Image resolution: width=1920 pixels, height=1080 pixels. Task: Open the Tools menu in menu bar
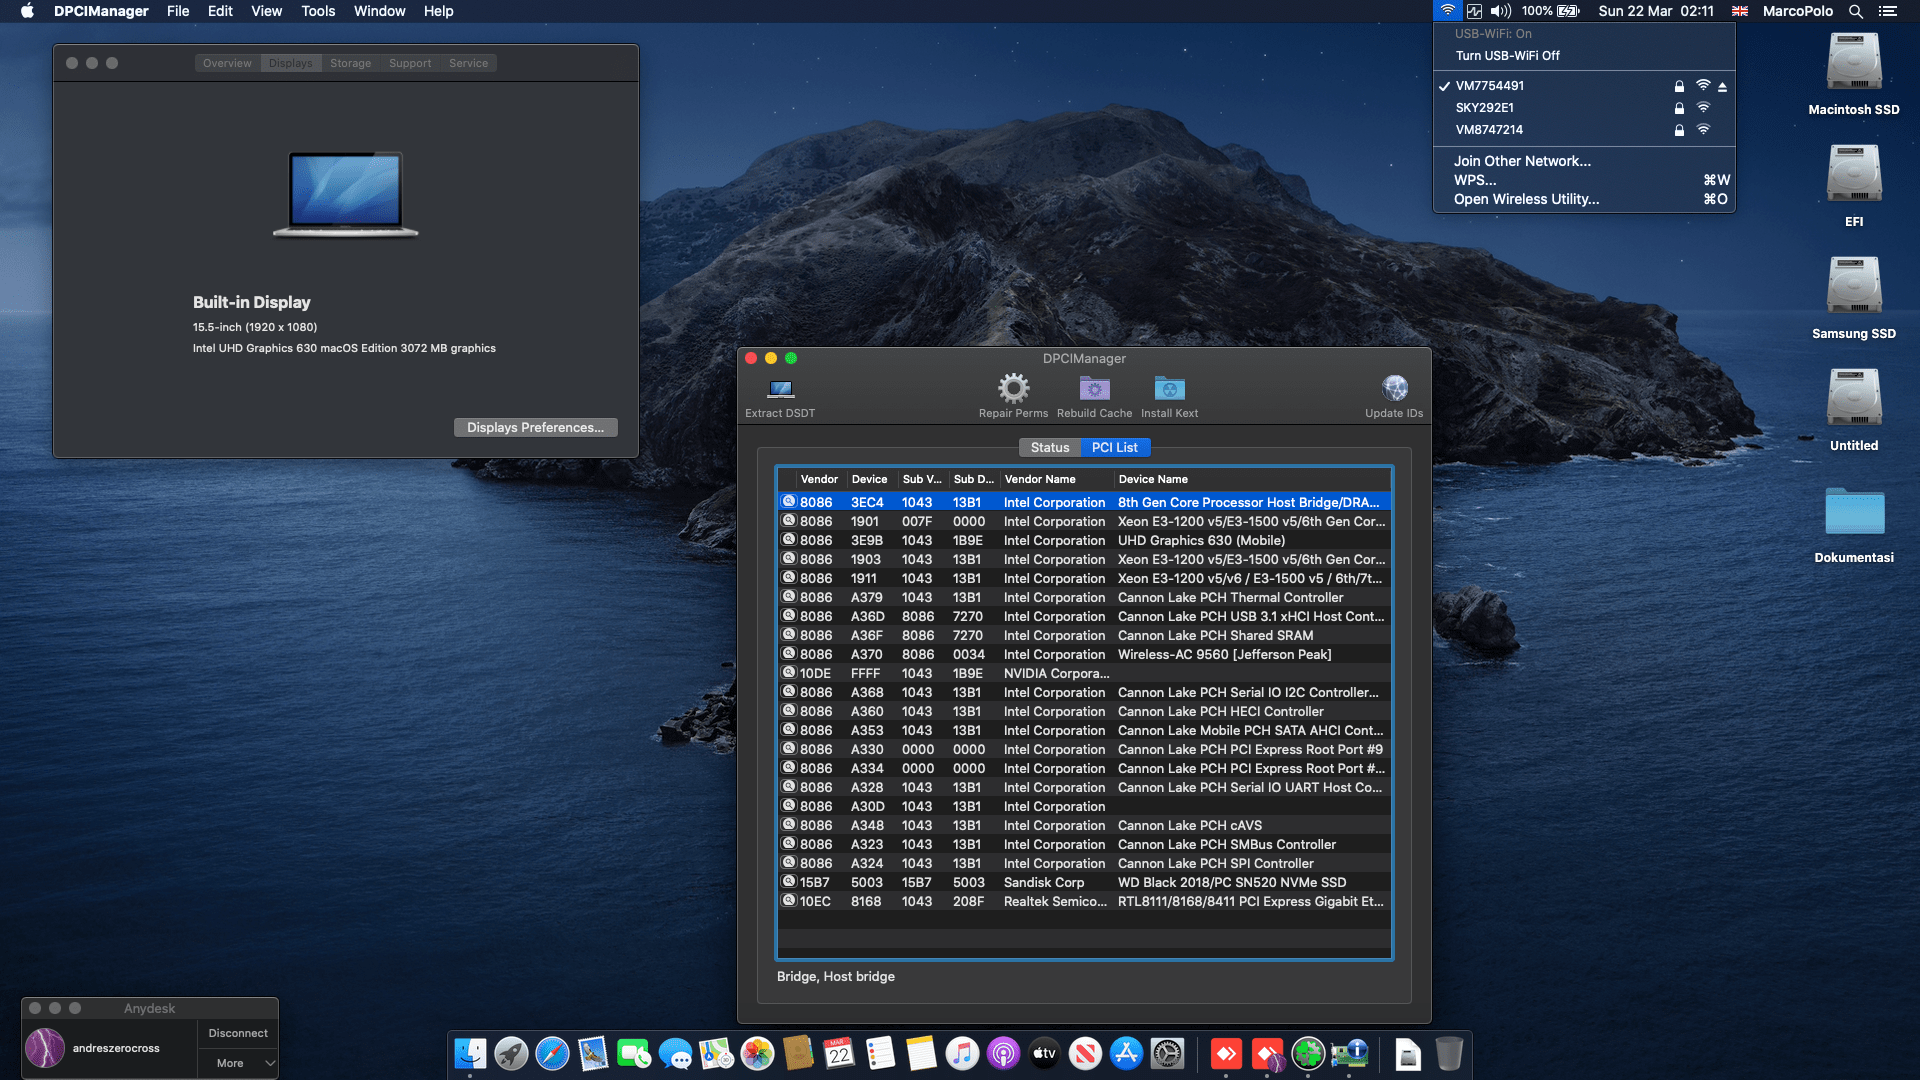pyautogui.click(x=318, y=11)
